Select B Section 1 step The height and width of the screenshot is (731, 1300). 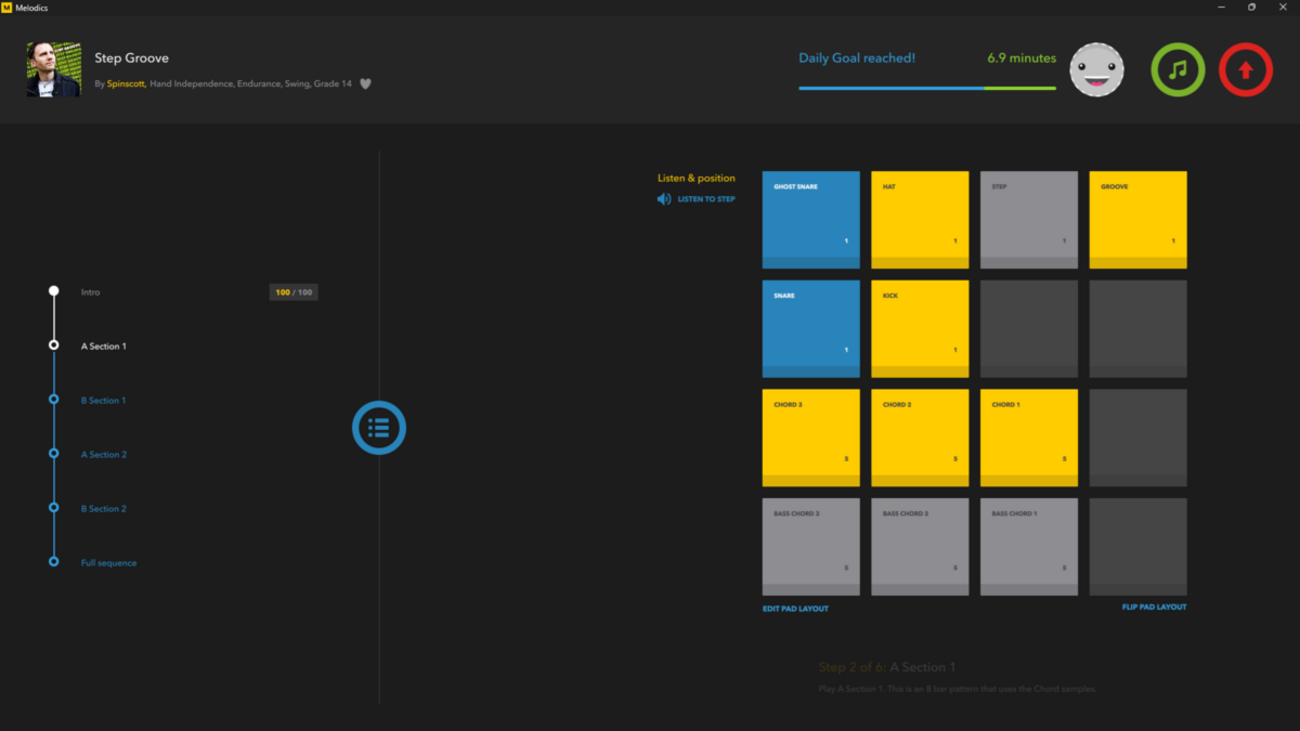tap(103, 400)
